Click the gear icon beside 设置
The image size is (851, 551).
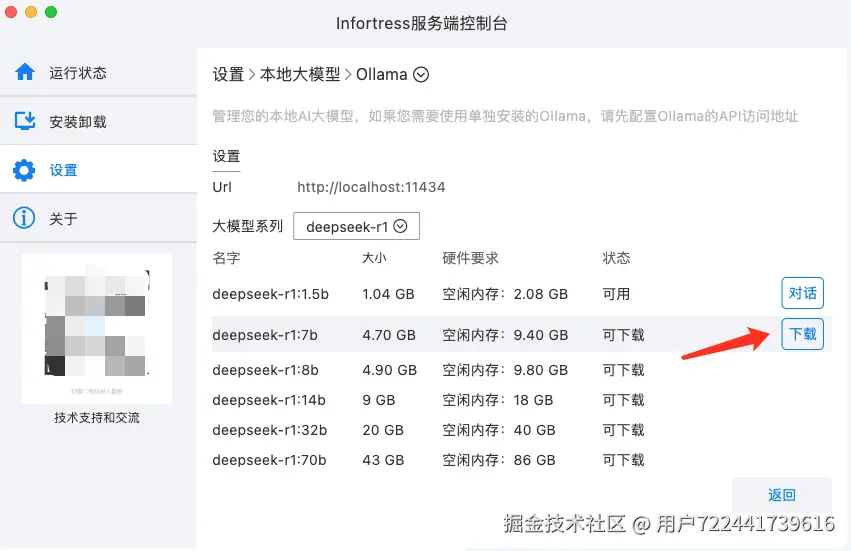coord(24,170)
